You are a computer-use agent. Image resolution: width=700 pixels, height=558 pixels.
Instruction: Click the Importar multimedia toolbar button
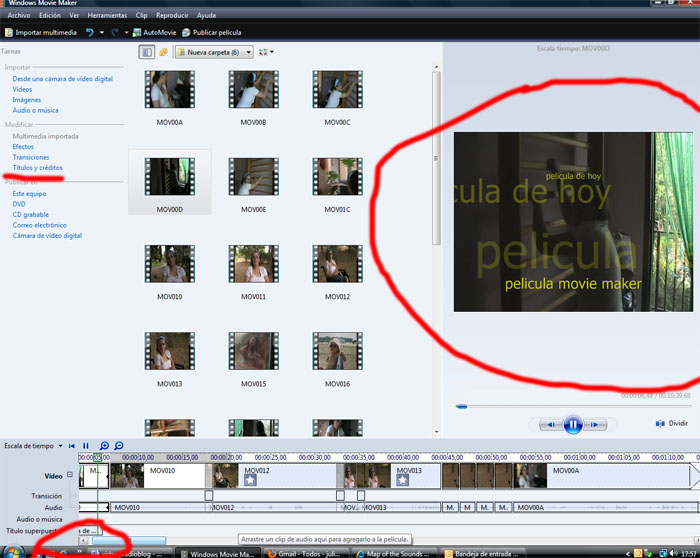point(41,33)
